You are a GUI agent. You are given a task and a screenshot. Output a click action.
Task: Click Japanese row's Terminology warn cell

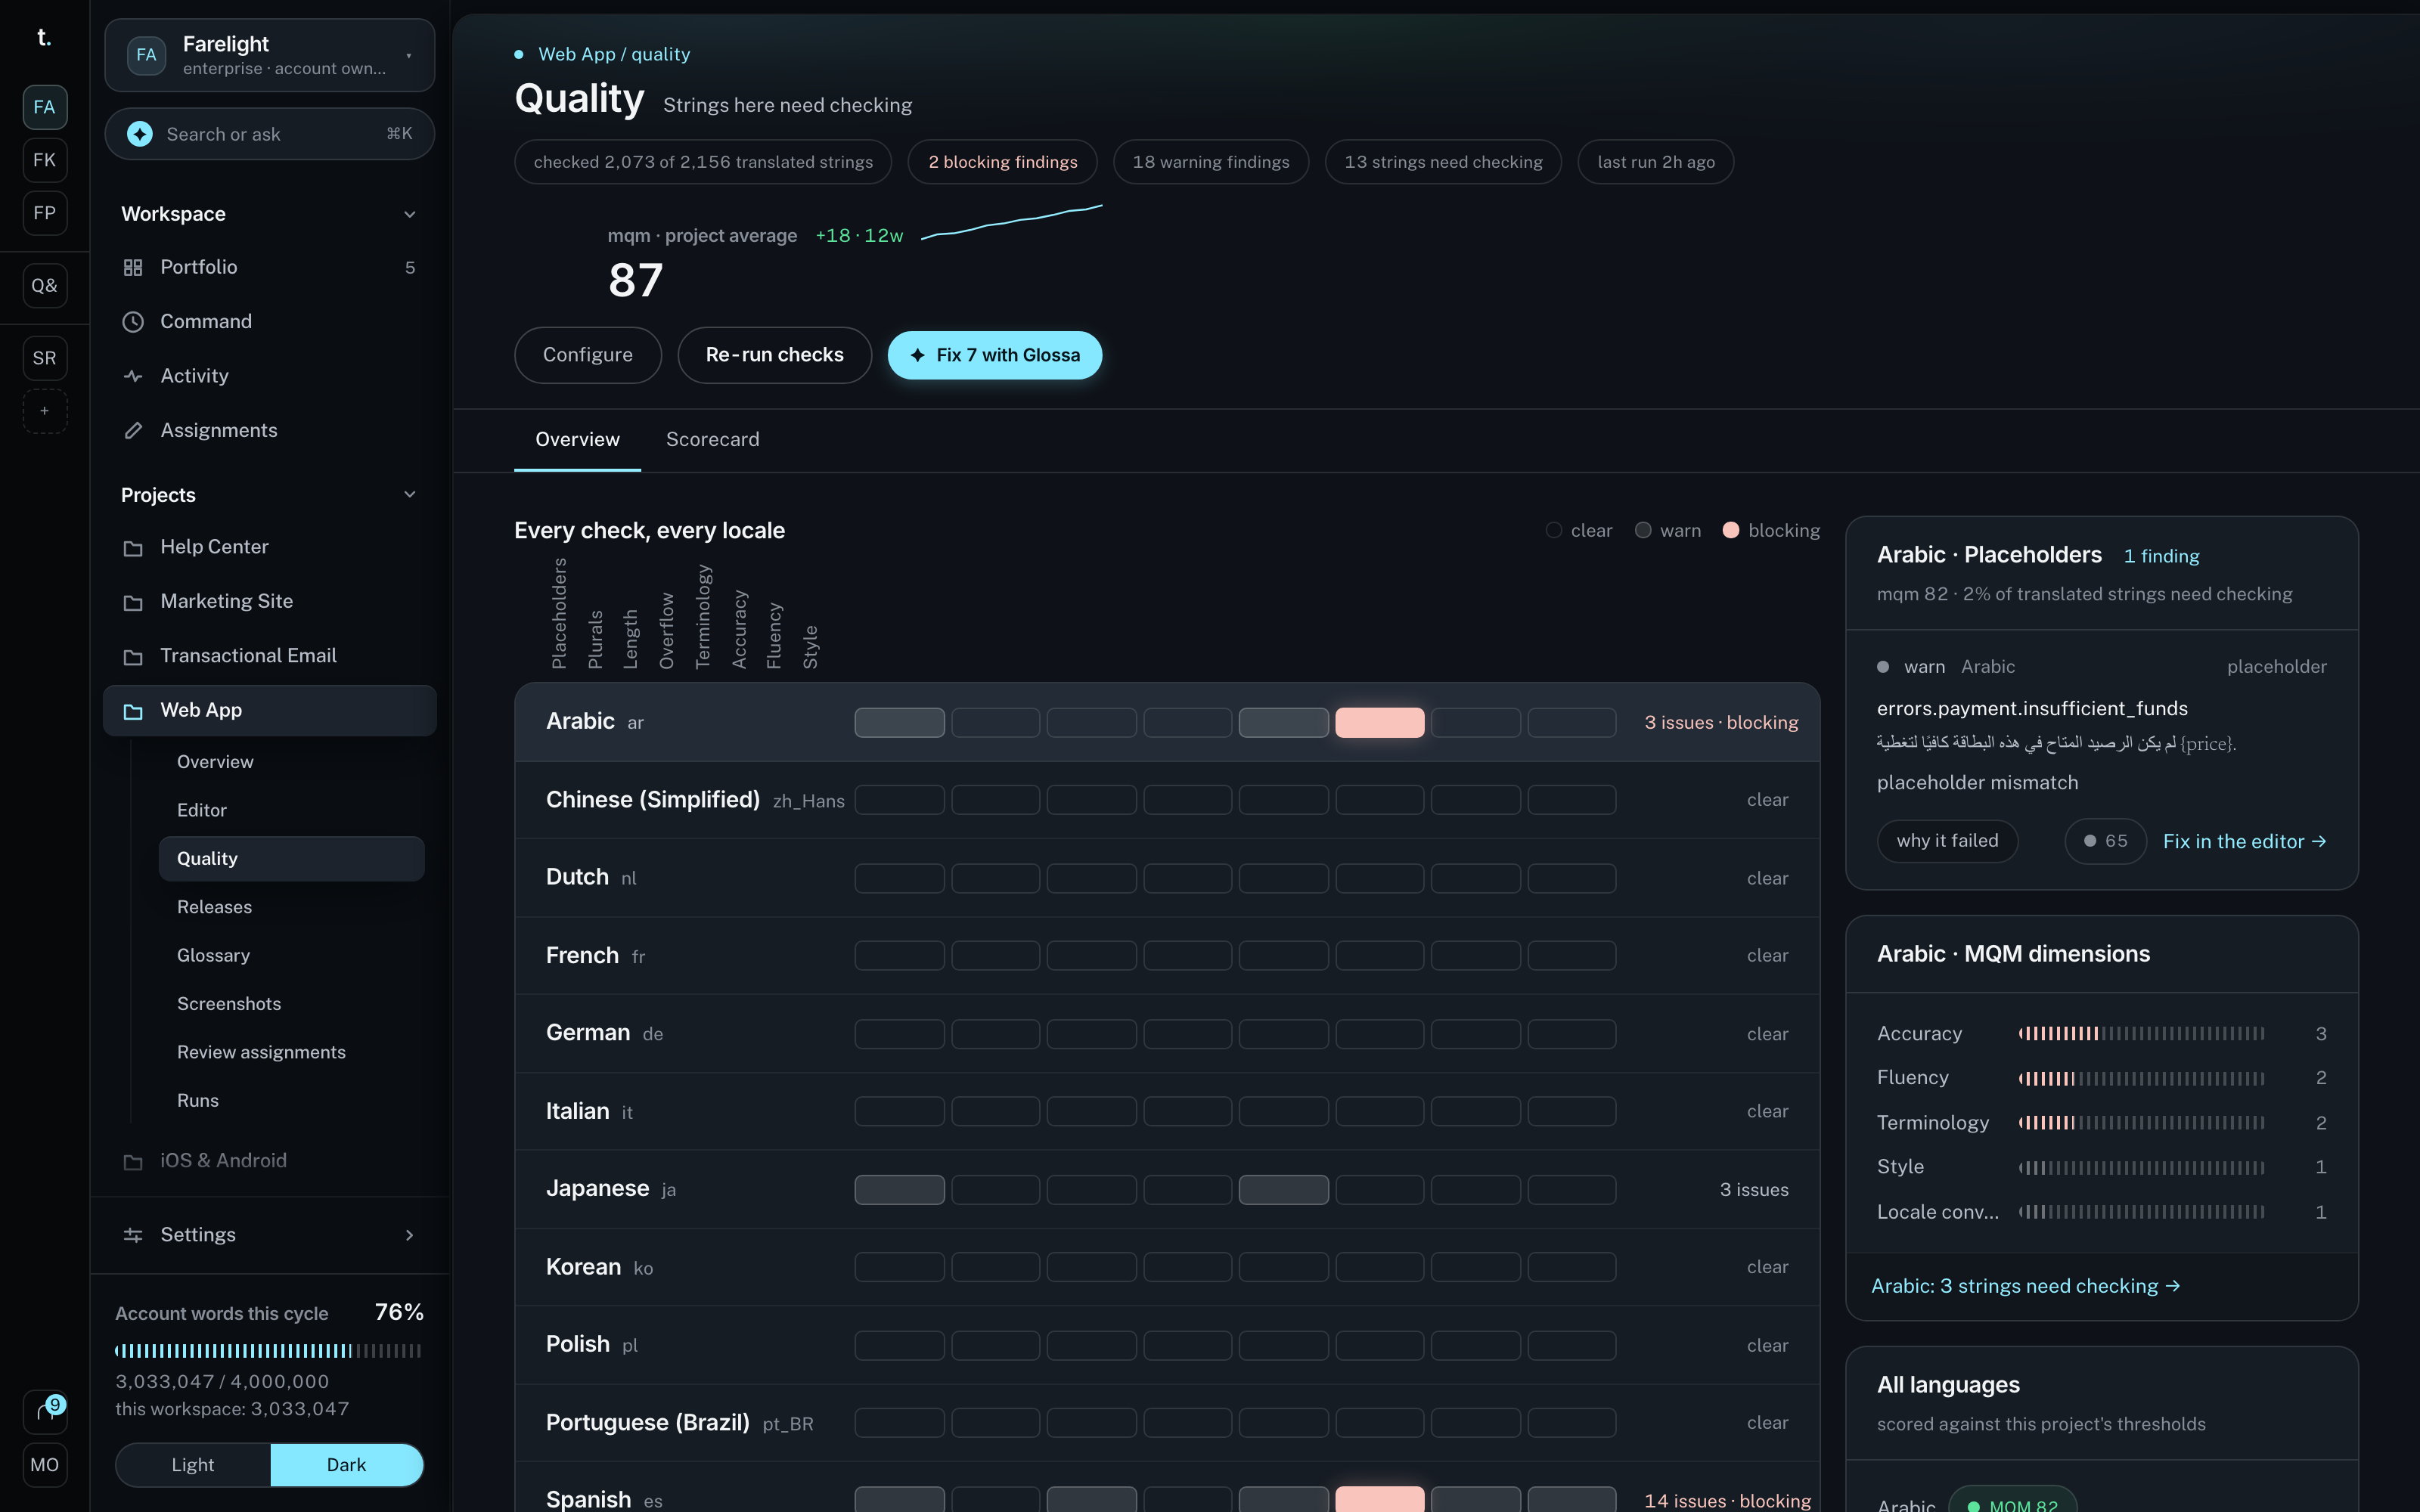point(1283,1190)
